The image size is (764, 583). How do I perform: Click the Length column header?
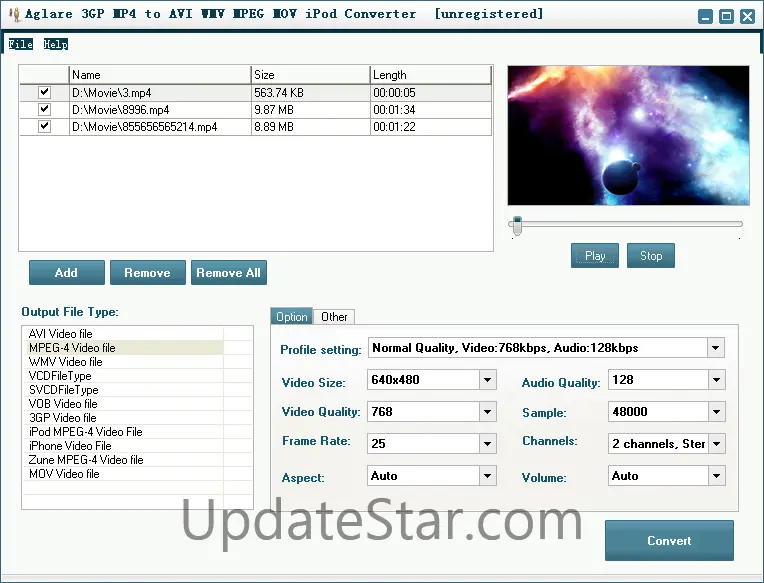pyautogui.click(x=430, y=75)
